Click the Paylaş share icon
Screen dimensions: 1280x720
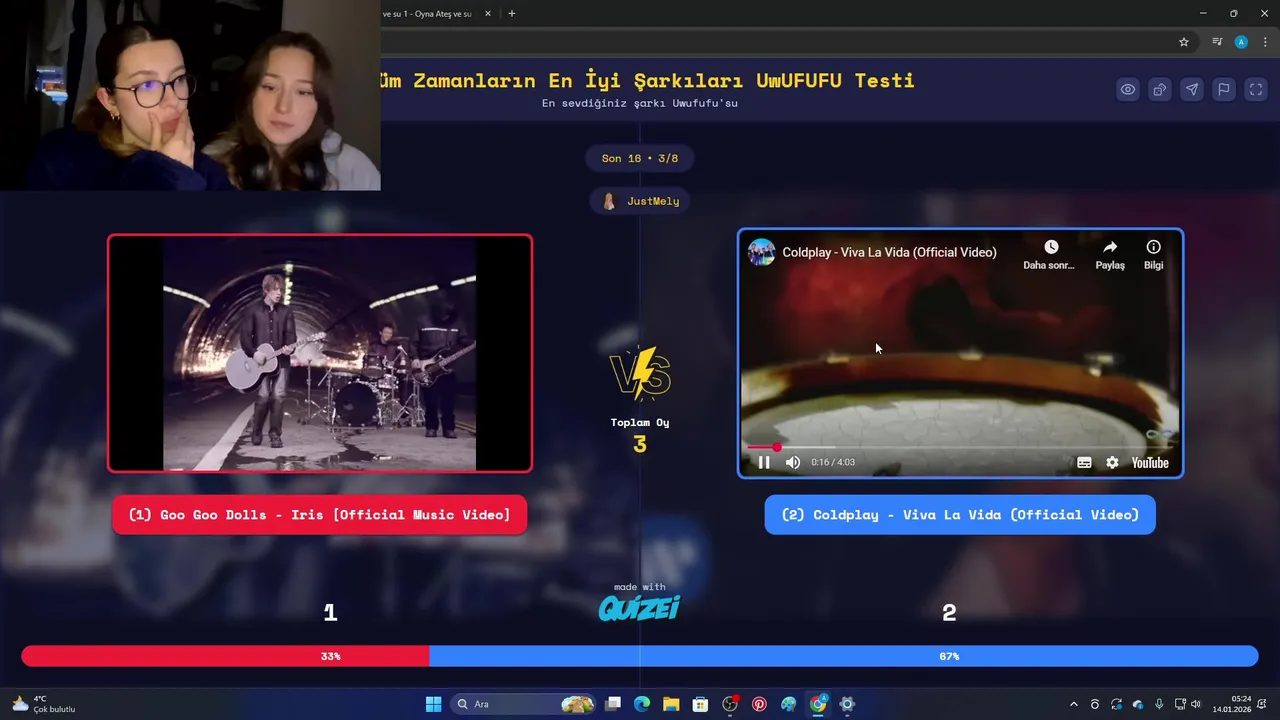[1110, 254]
